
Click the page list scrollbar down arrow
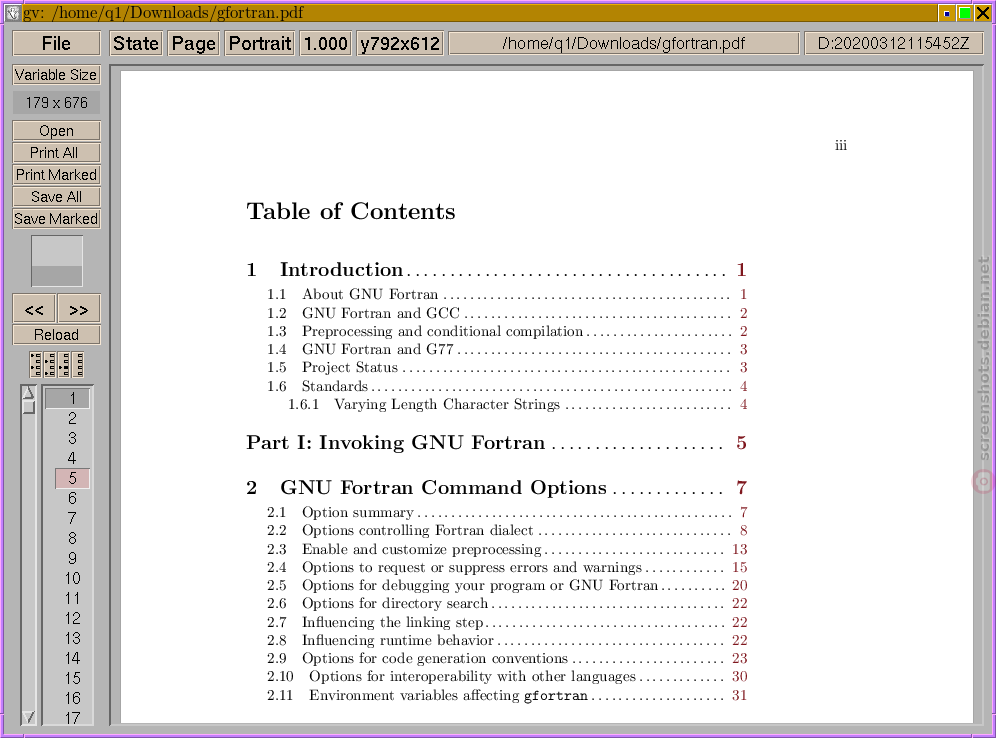point(29,717)
